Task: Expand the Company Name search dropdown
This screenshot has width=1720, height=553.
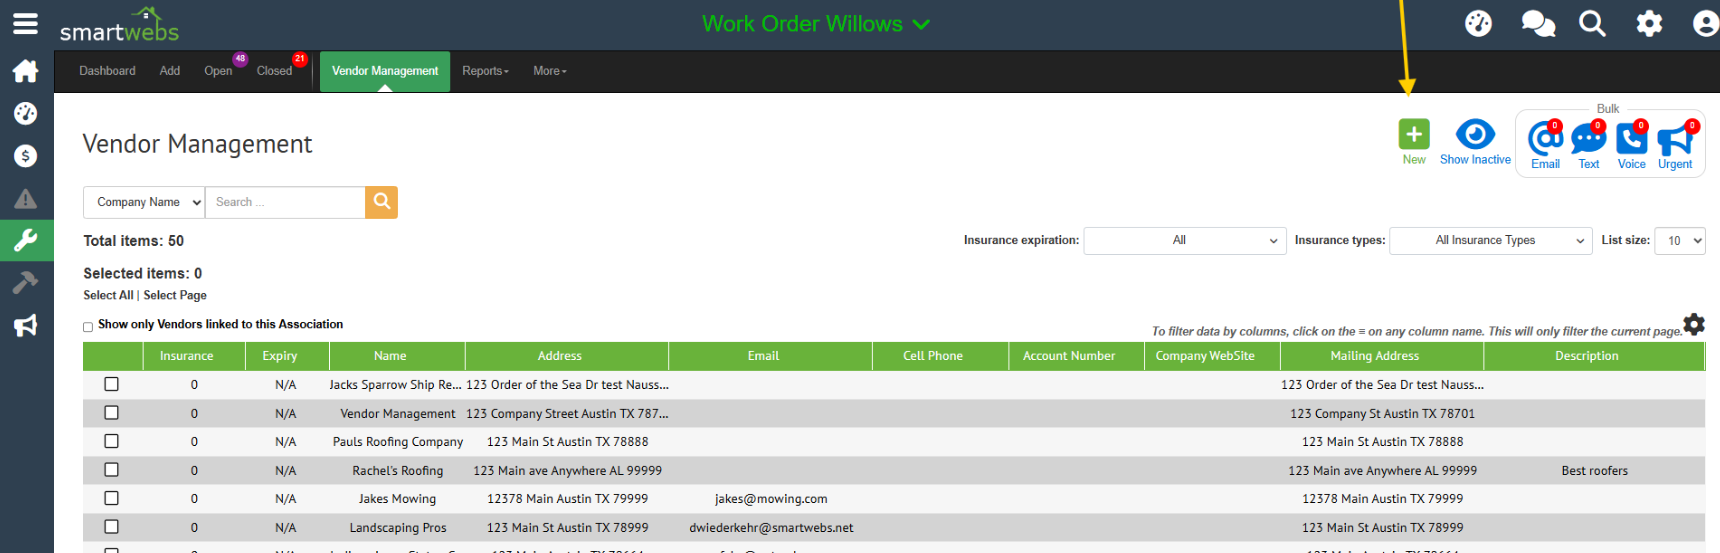Action: tap(144, 202)
